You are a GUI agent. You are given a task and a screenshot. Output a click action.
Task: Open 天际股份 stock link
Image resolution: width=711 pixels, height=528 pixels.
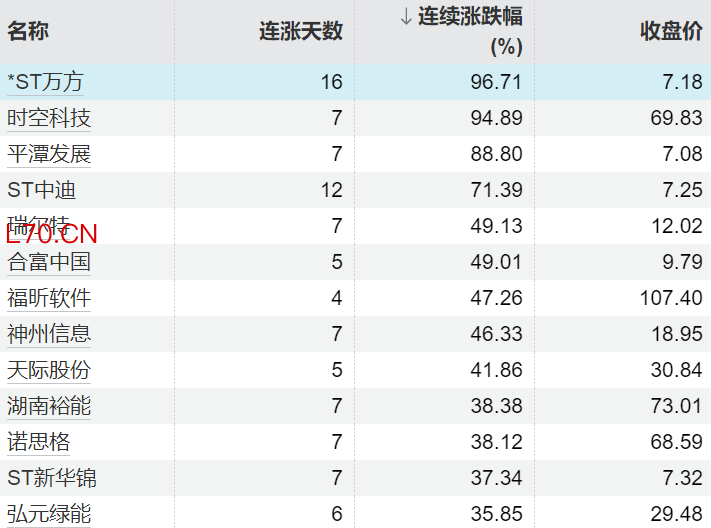coord(49,370)
